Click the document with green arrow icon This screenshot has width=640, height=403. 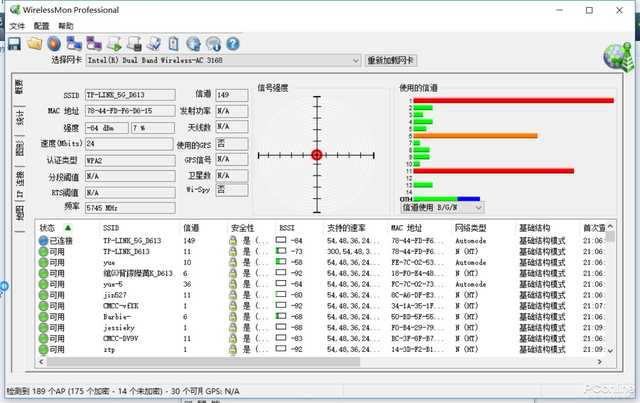pyautogui.click(x=114, y=44)
